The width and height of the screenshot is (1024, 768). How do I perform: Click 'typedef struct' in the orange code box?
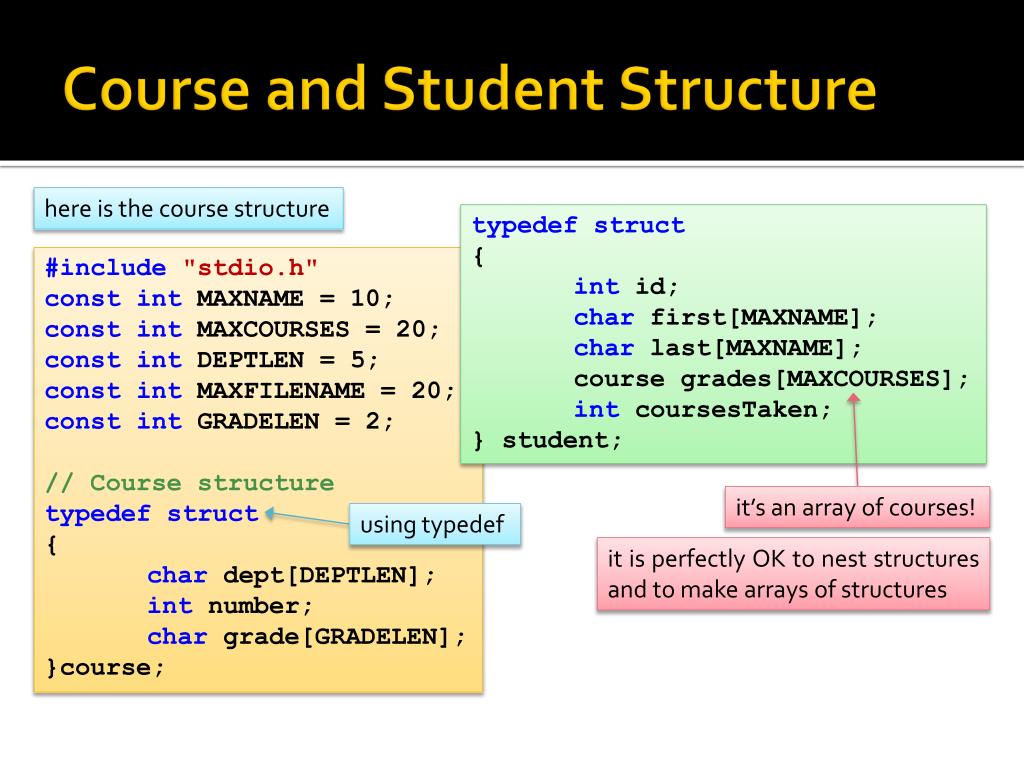pyautogui.click(x=152, y=513)
